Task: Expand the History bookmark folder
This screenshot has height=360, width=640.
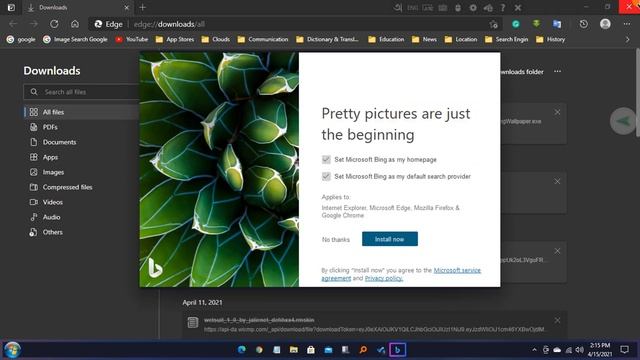Action: coord(551,40)
